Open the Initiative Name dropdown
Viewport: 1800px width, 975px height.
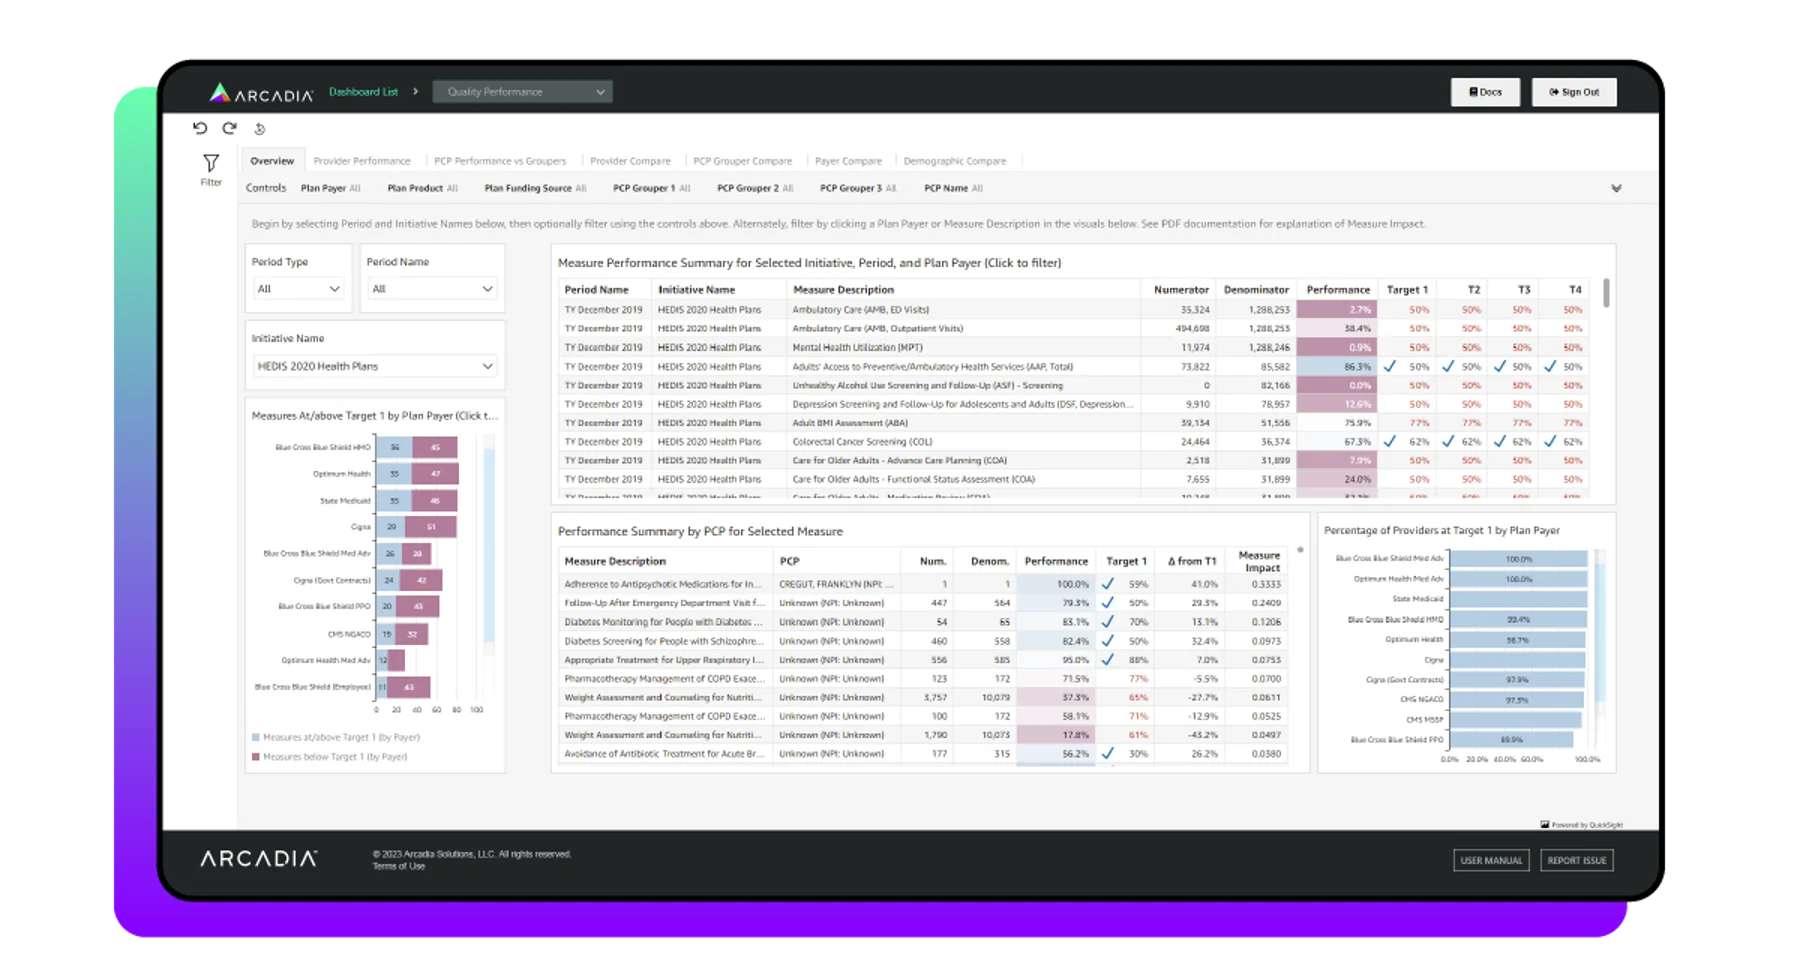(x=375, y=366)
